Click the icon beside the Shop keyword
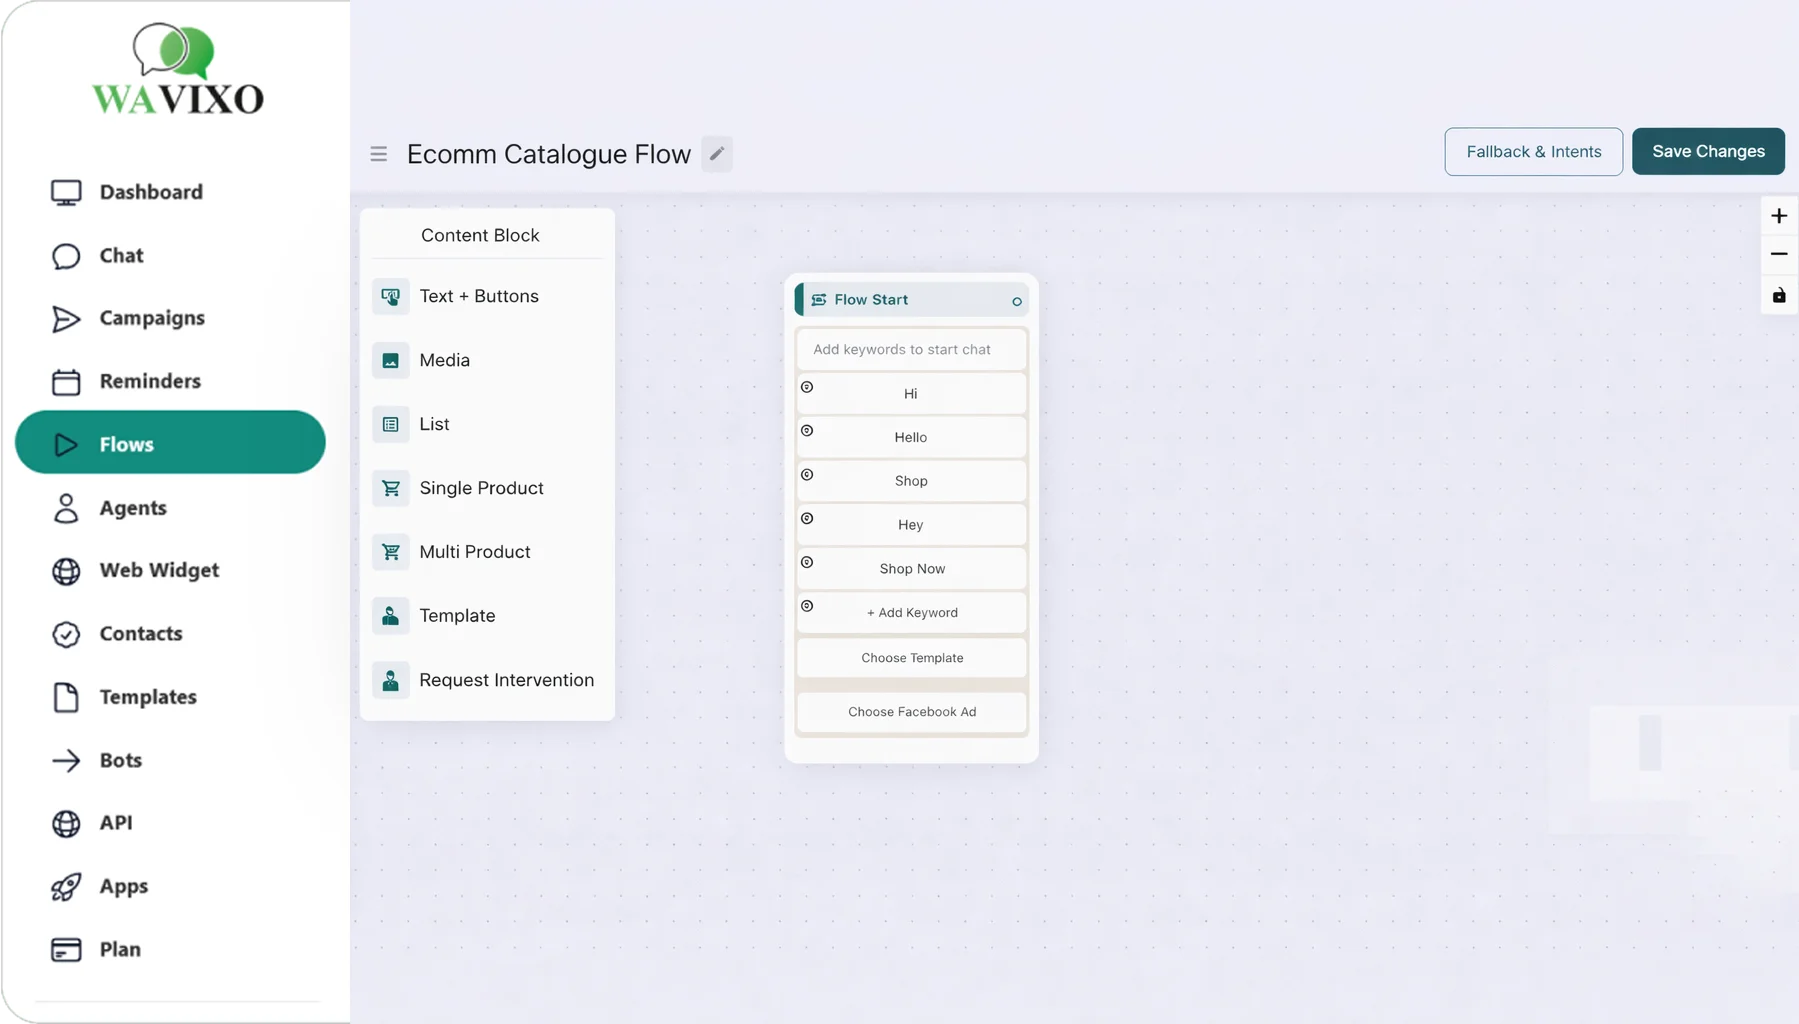This screenshot has height=1024, width=1799. (x=807, y=475)
